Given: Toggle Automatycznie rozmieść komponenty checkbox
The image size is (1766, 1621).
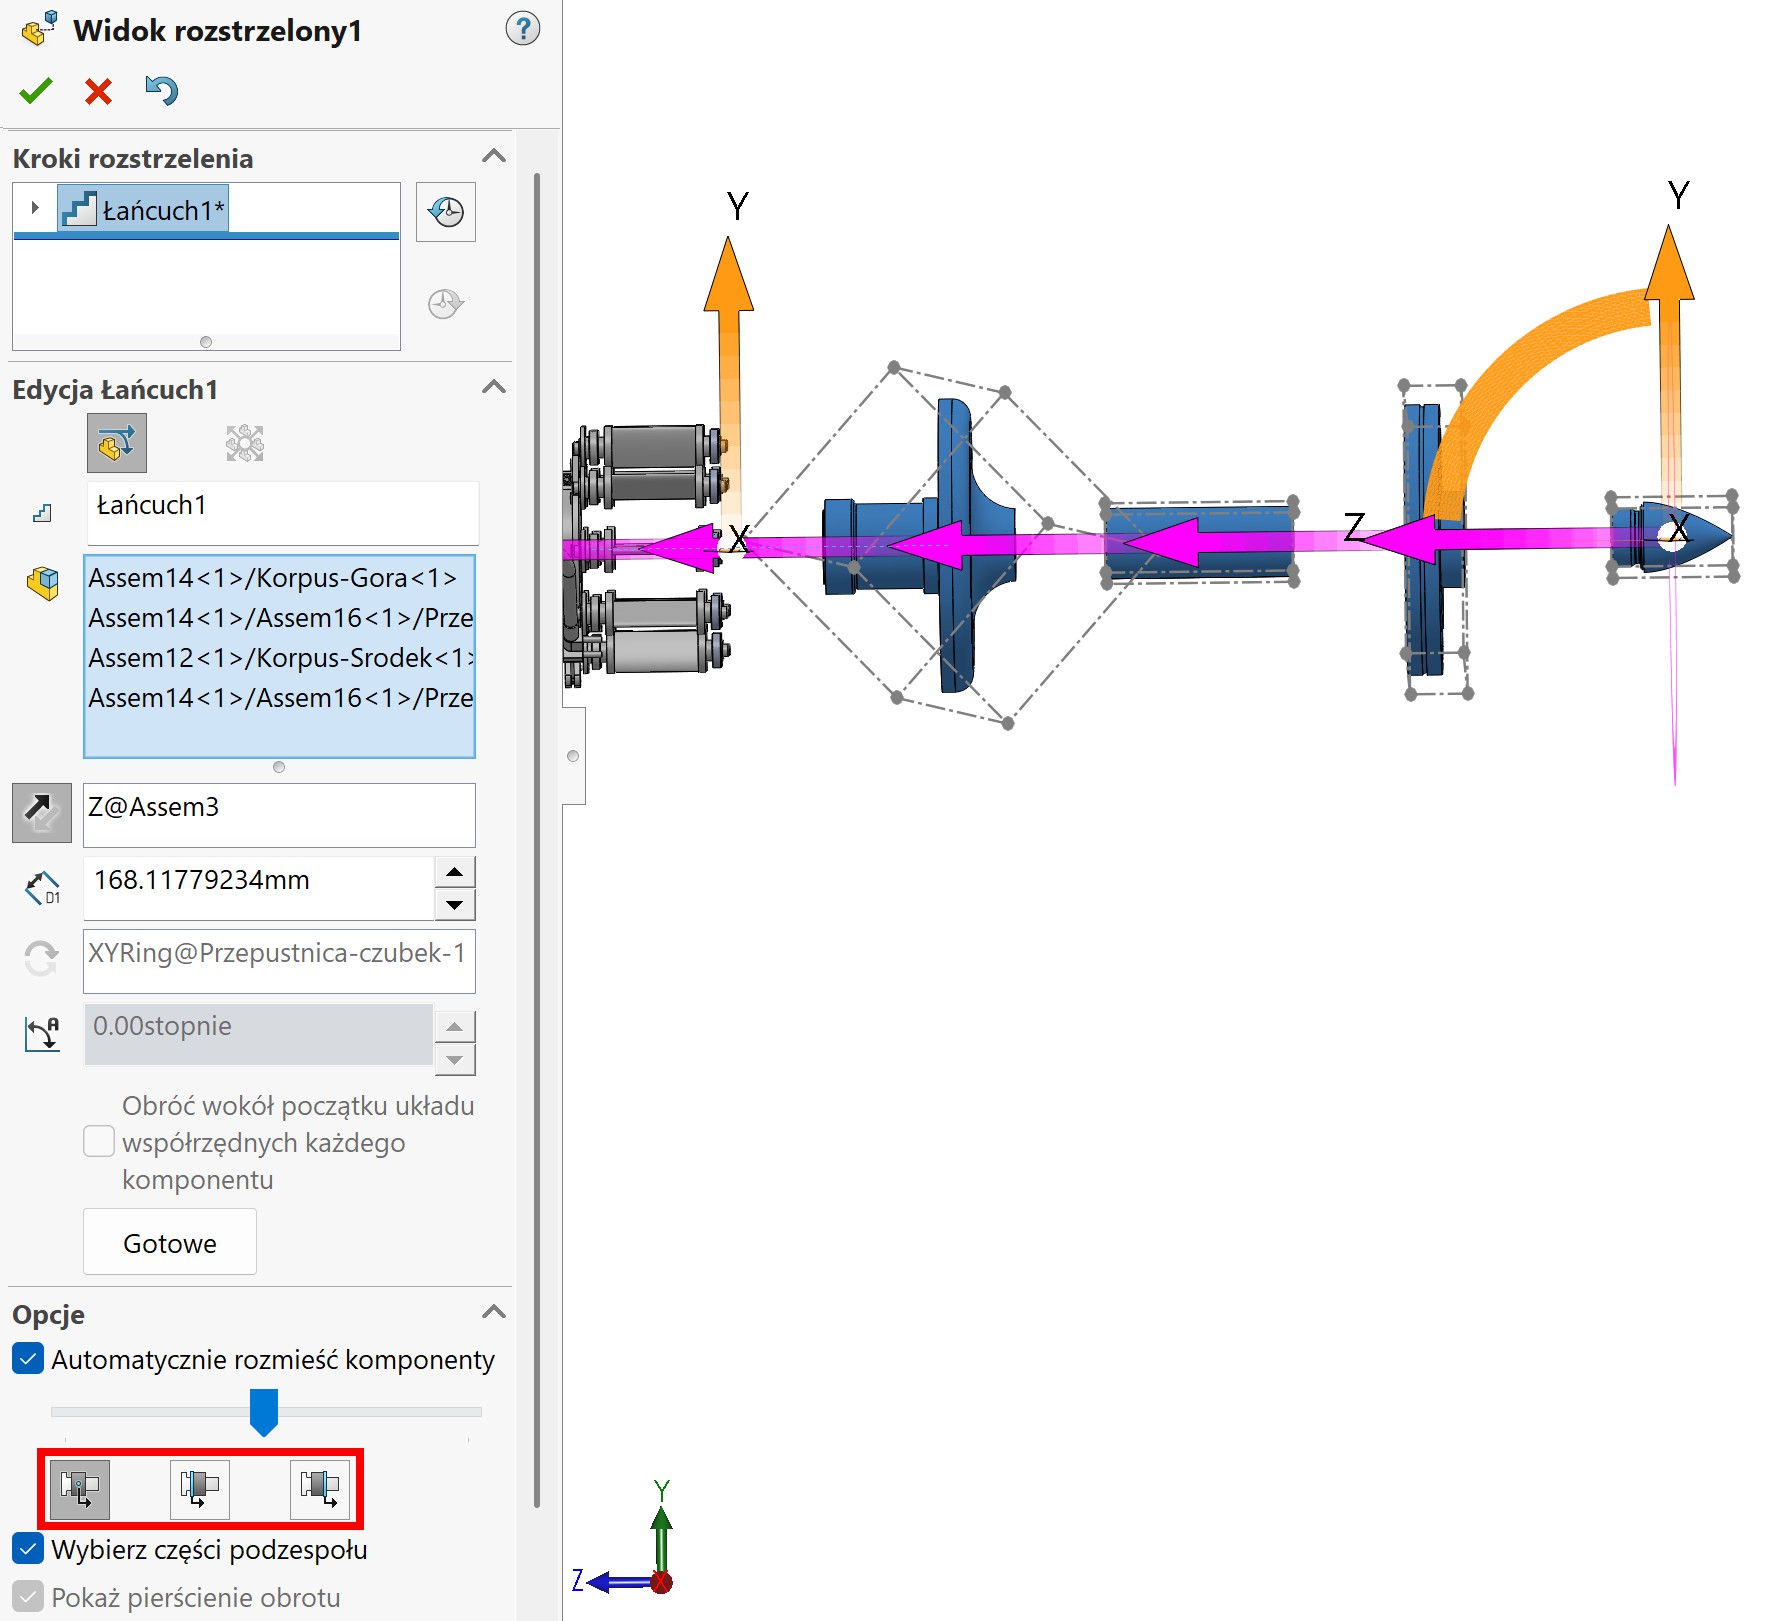Looking at the screenshot, I should coord(28,1359).
